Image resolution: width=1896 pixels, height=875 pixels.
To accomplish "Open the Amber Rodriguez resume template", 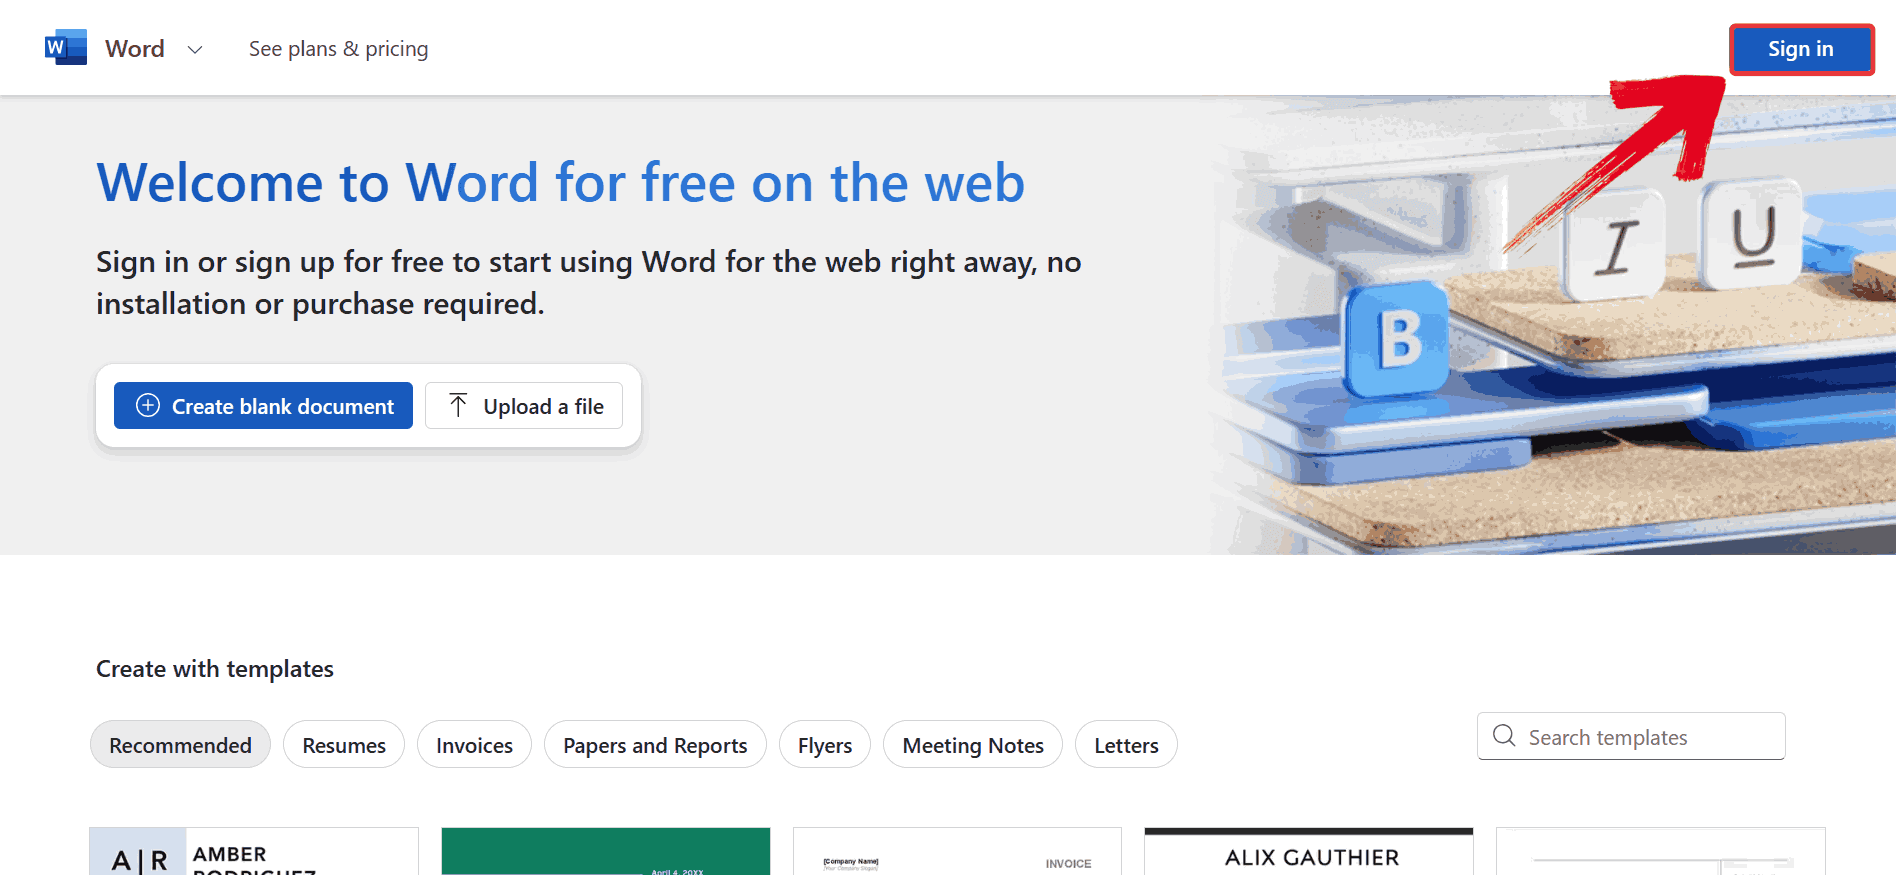I will (x=254, y=851).
